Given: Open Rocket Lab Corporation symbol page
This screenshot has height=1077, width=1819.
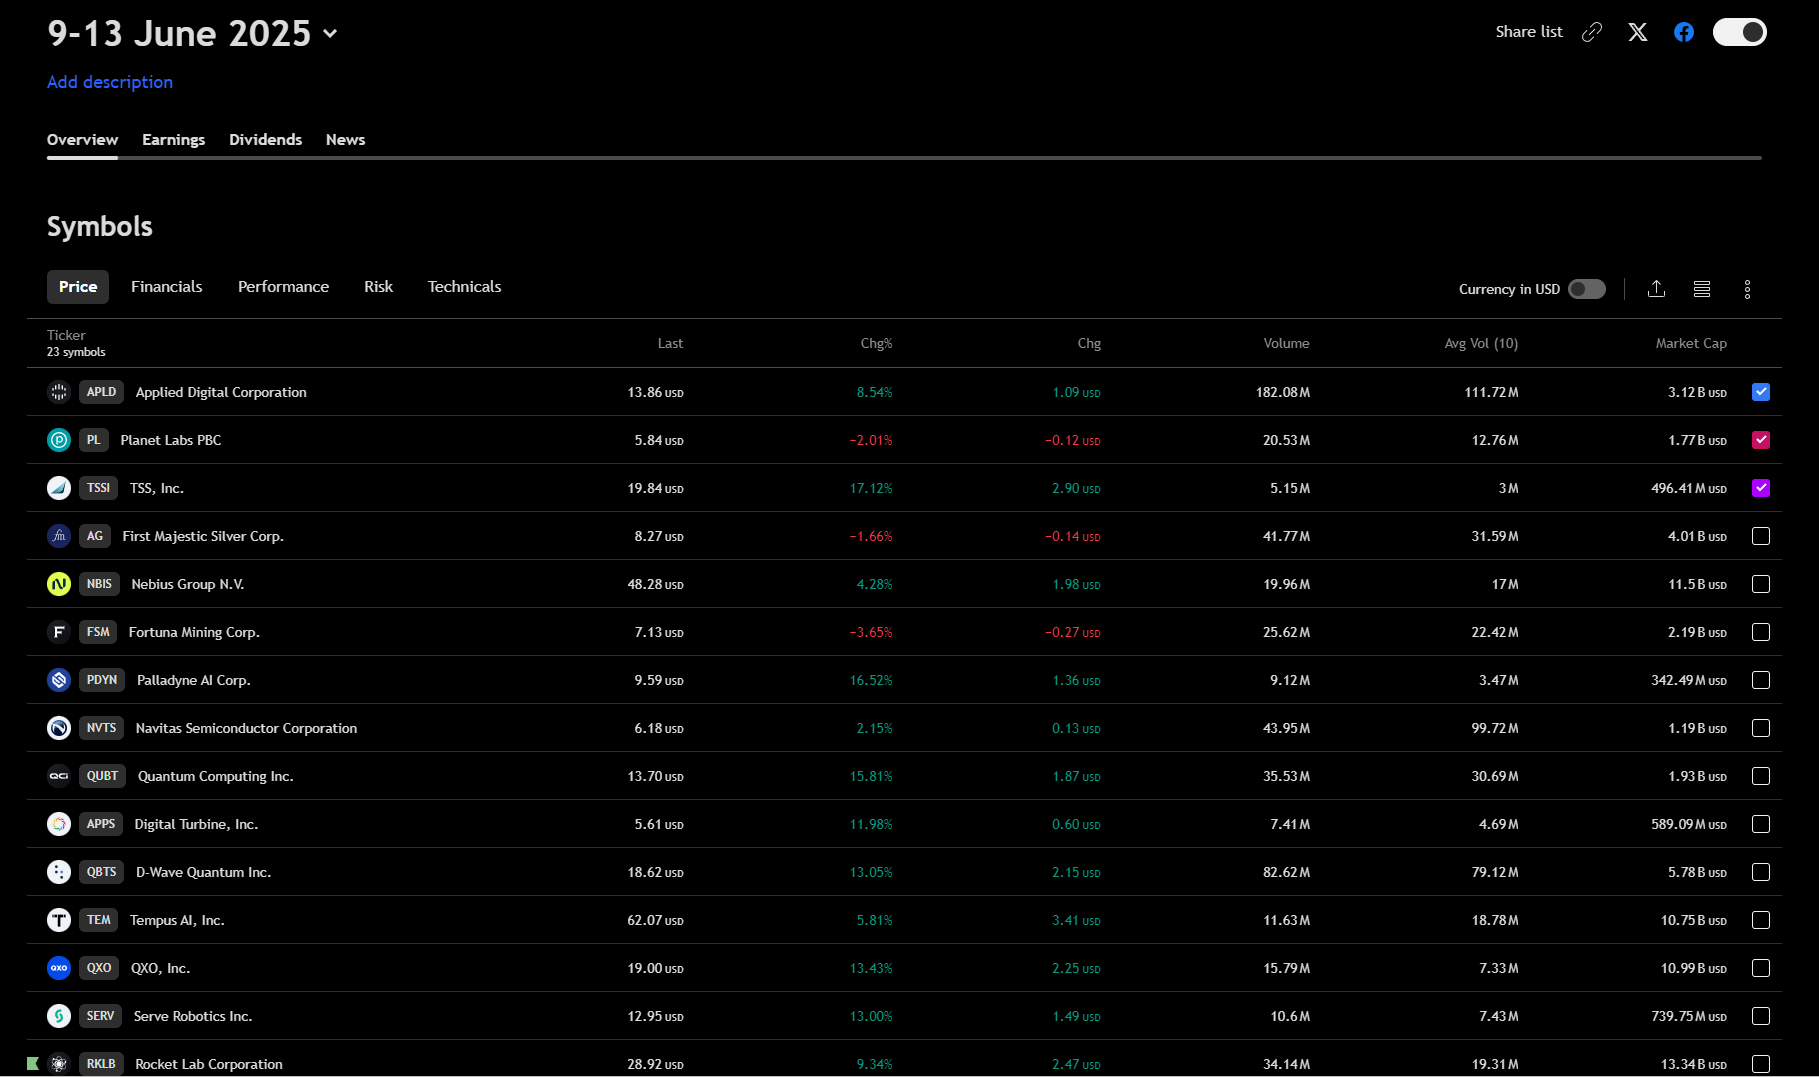Looking at the screenshot, I should pyautogui.click(x=209, y=1064).
